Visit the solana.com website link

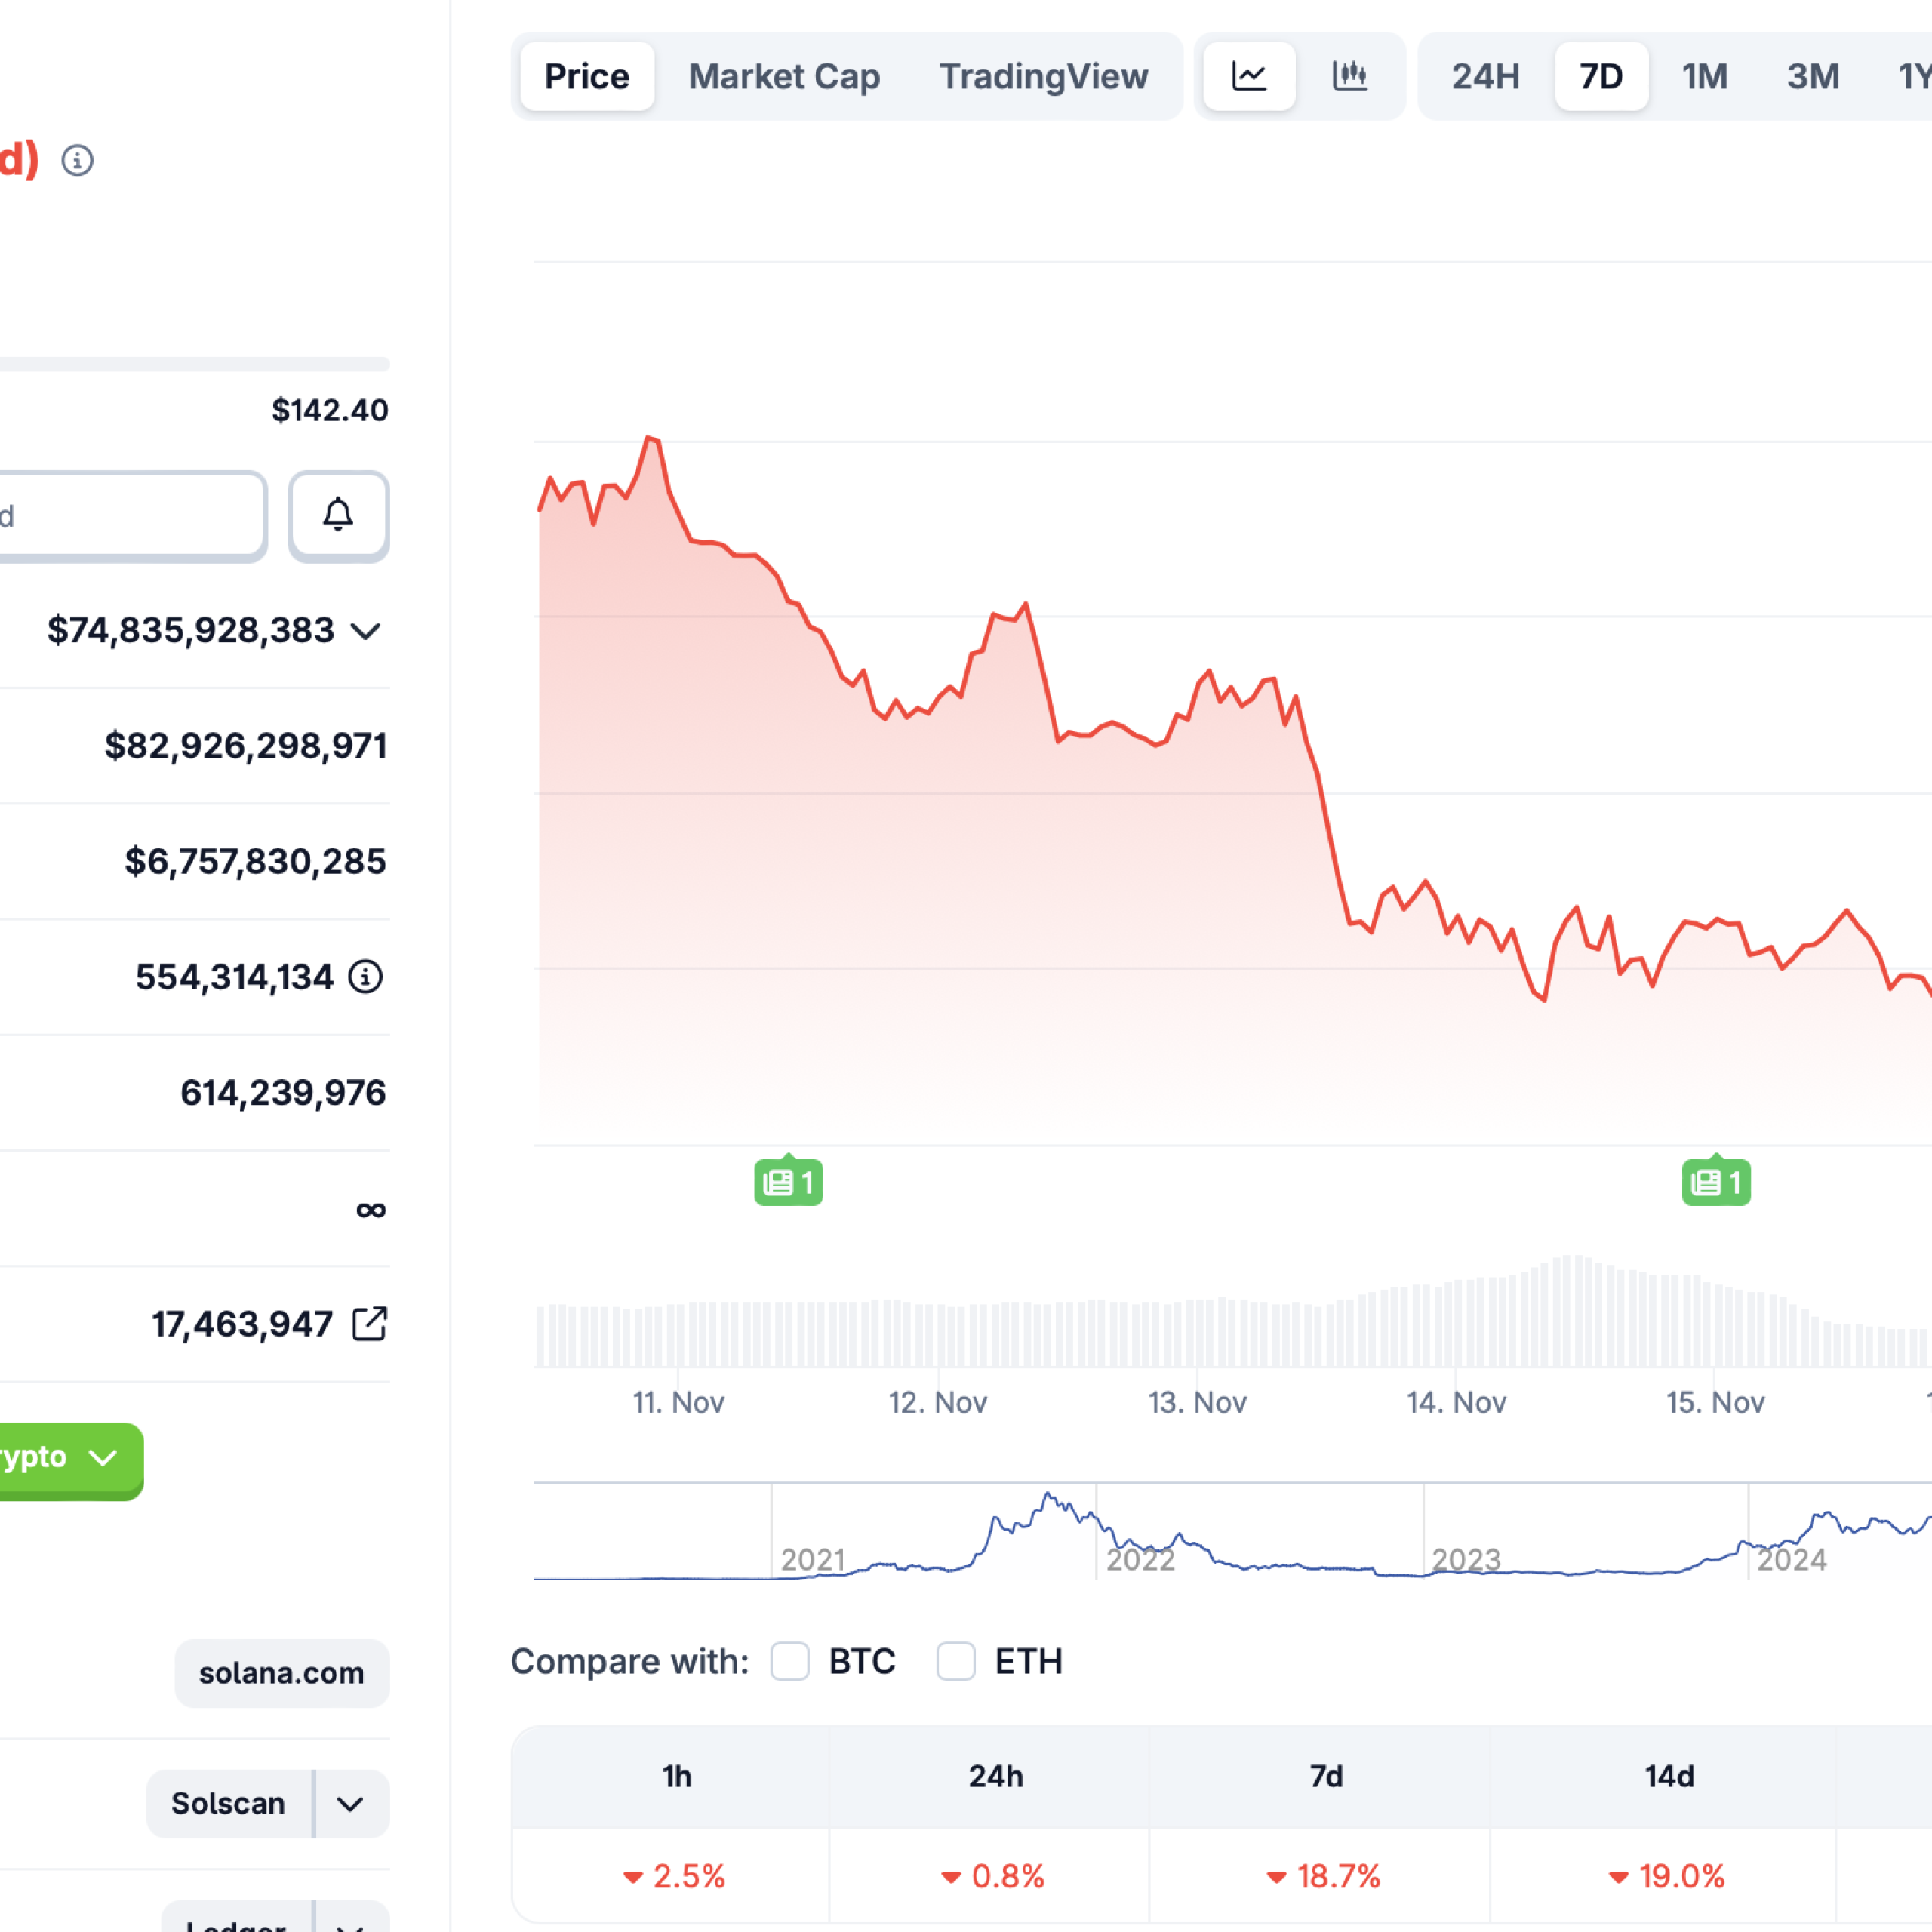pyautogui.click(x=281, y=1672)
